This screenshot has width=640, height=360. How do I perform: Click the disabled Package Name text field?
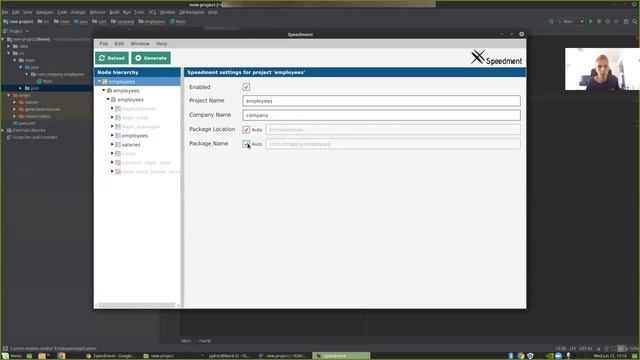(x=393, y=144)
